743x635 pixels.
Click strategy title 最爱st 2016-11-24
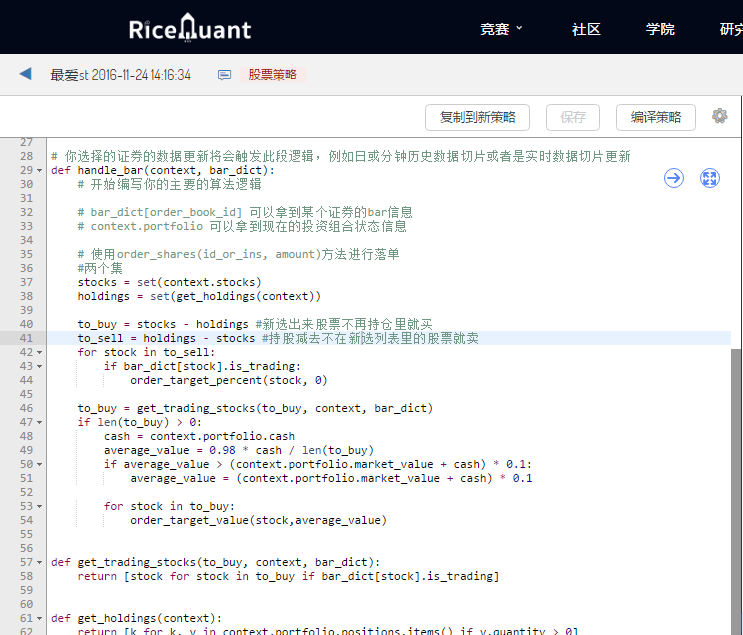(120, 75)
